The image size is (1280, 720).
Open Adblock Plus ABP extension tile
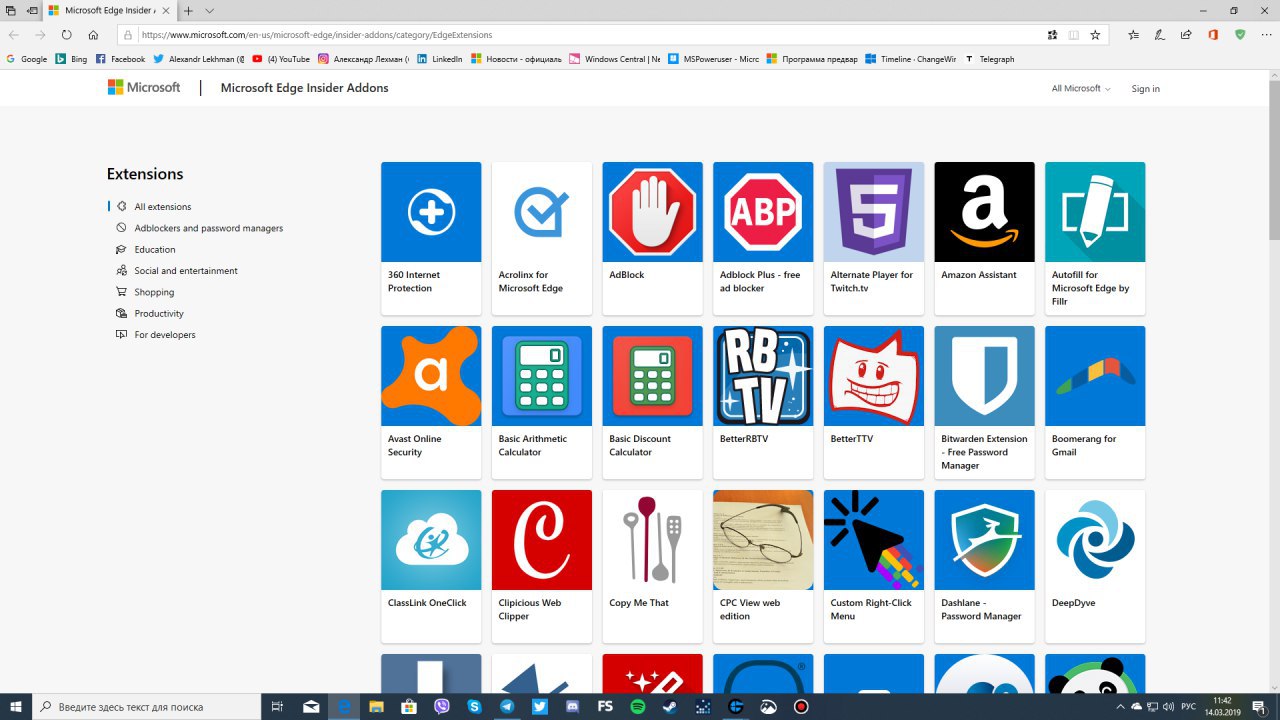tap(763, 238)
